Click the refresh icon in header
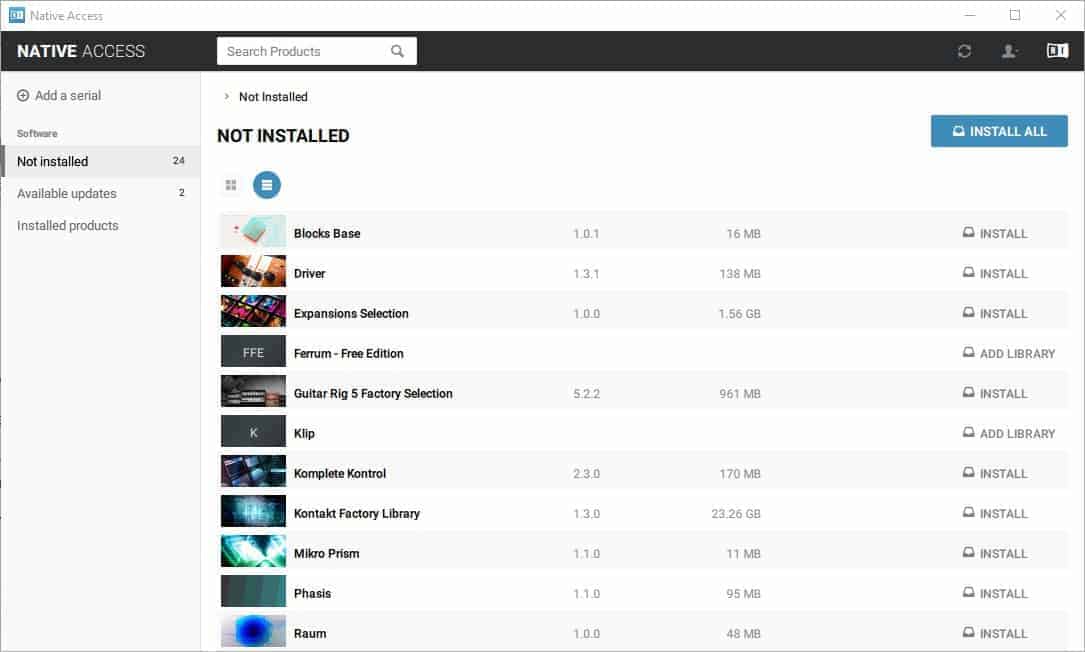This screenshot has width=1085, height=652. coord(964,51)
